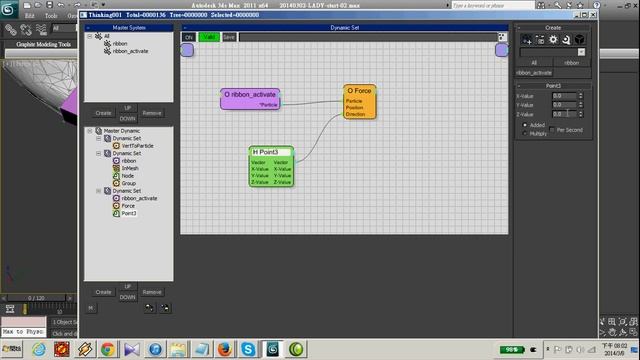Open Skype from the taskbar
This screenshot has height=360, width=640.
point(248,349)
